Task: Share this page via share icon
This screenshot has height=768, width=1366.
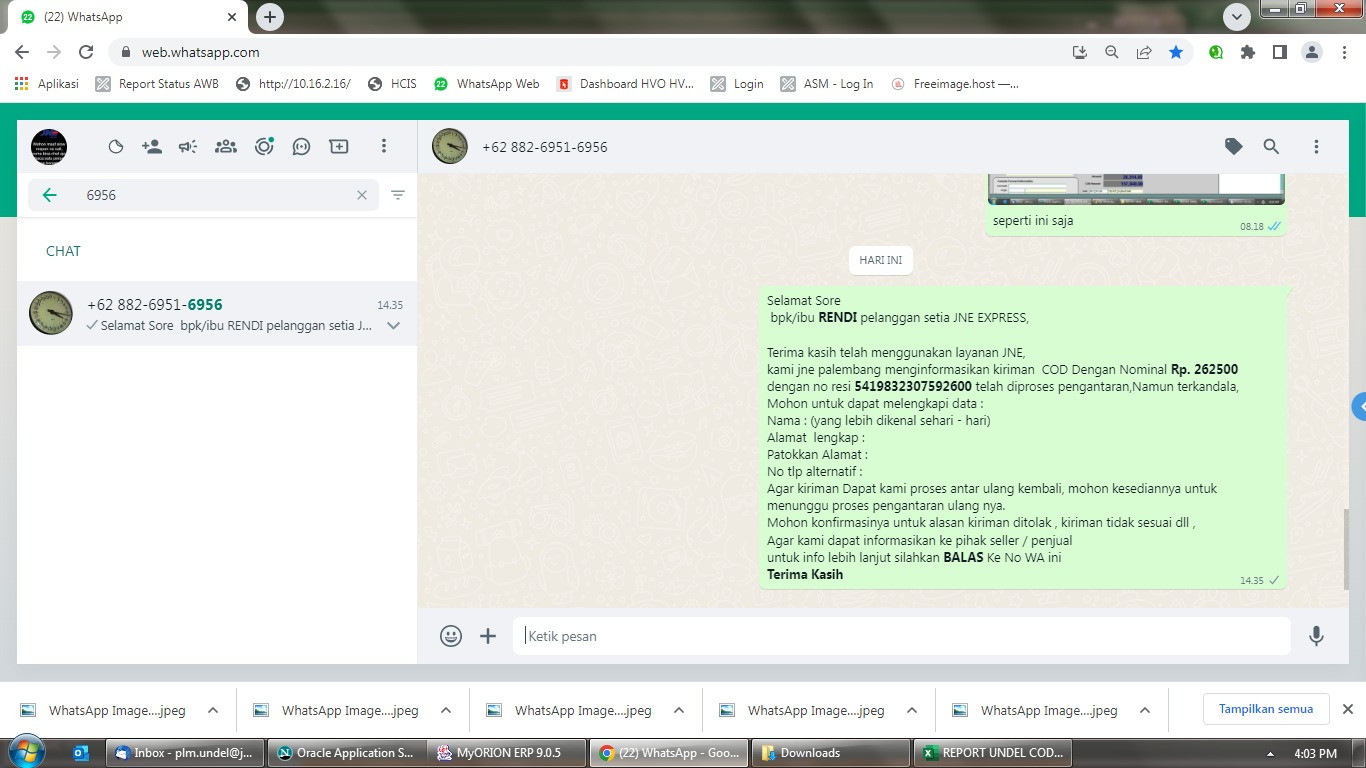Action: pos(1144,52)
